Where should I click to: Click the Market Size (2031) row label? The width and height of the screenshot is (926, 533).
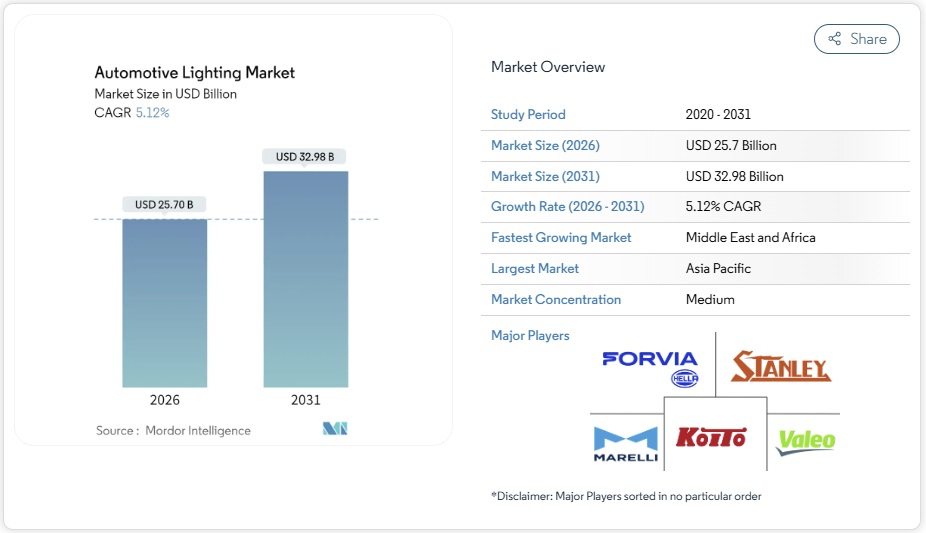pos(545,176)
